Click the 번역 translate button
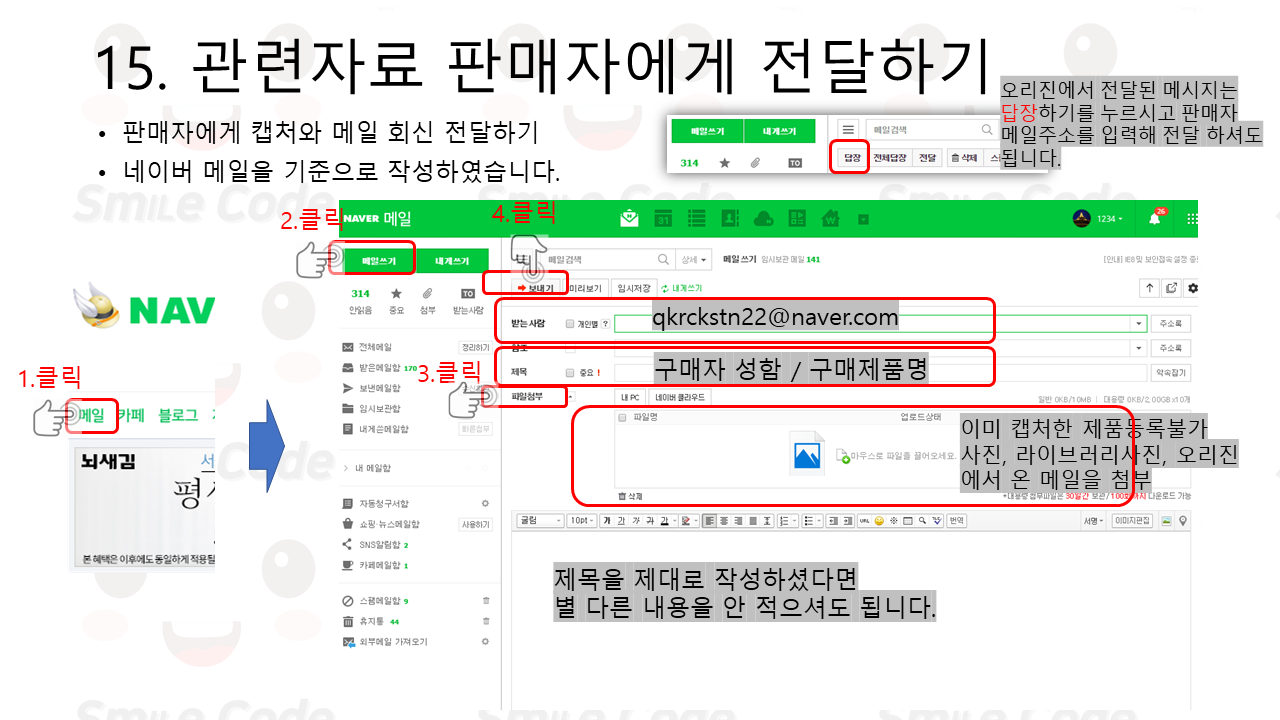This screenshot has height=720, width=1280. pos(956,520)
